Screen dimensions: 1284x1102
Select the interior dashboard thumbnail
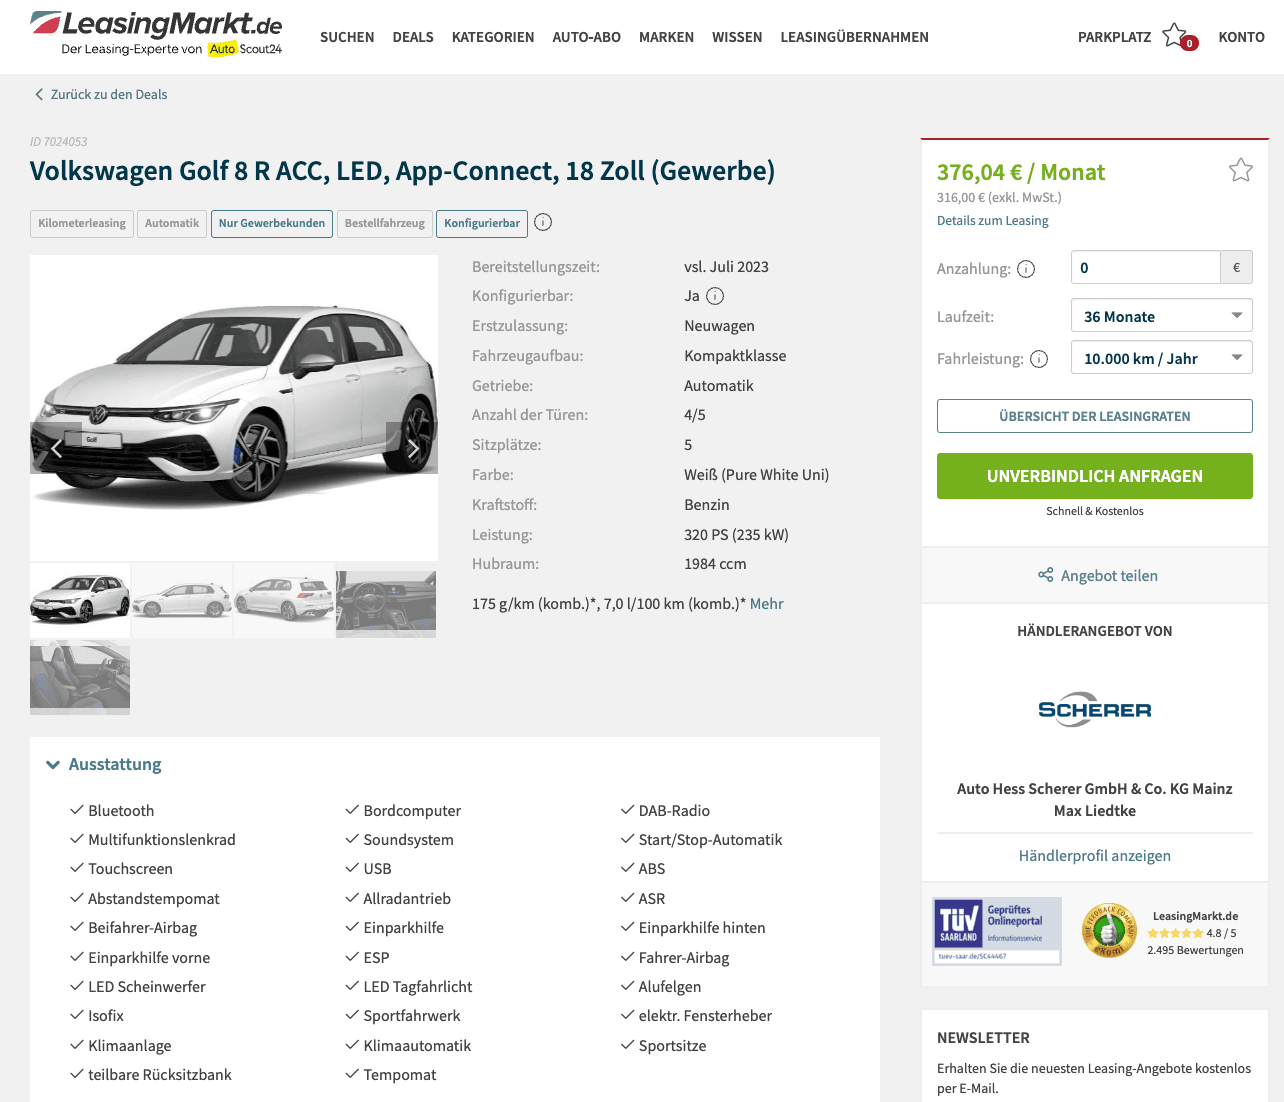[386, 604]
